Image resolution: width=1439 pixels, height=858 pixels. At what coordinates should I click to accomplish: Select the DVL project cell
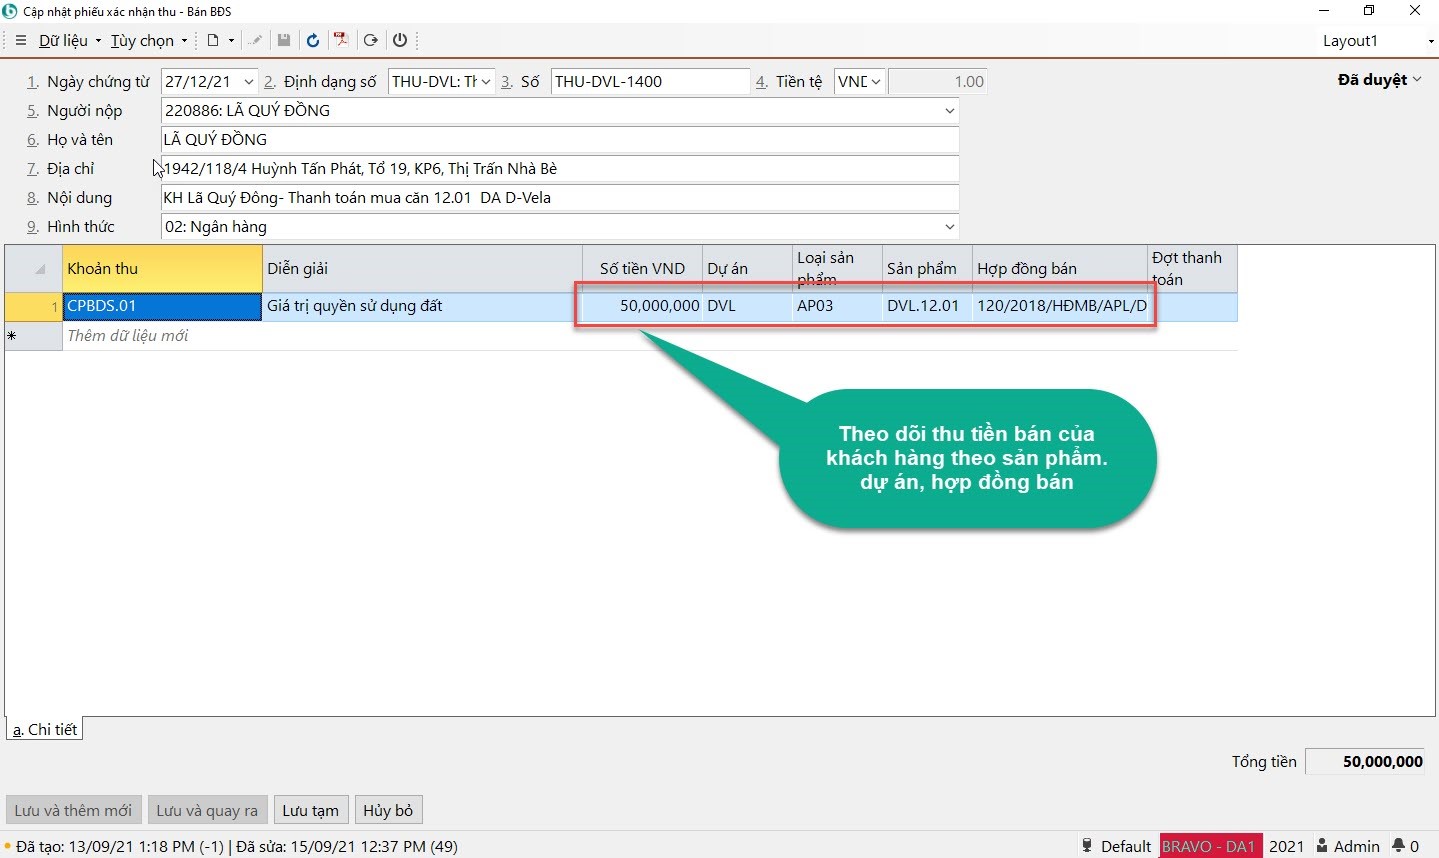click(748, 307)
